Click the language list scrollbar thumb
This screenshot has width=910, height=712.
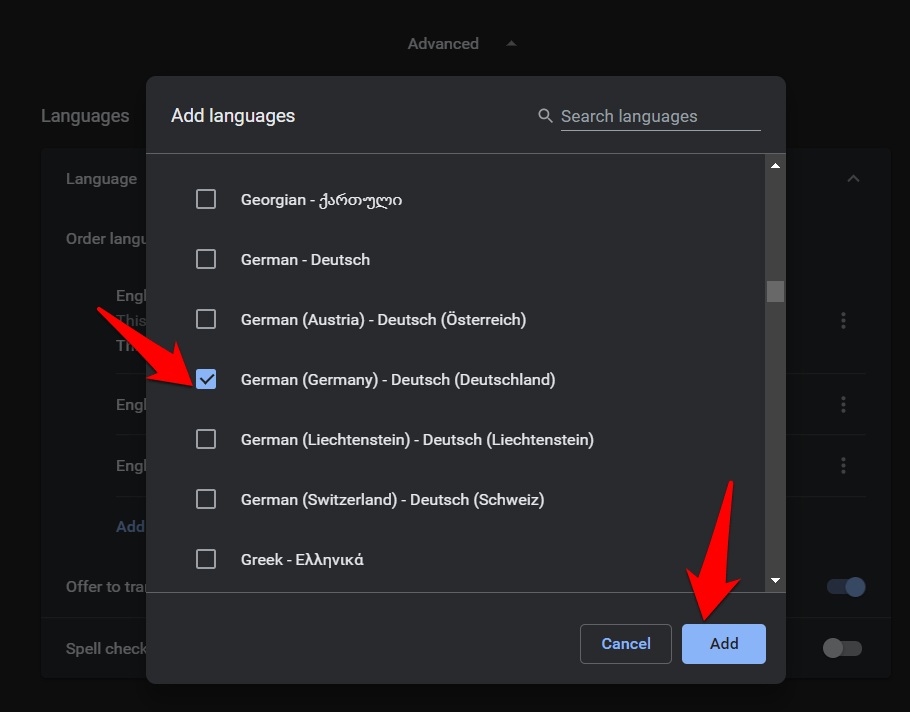click(775, 291)
